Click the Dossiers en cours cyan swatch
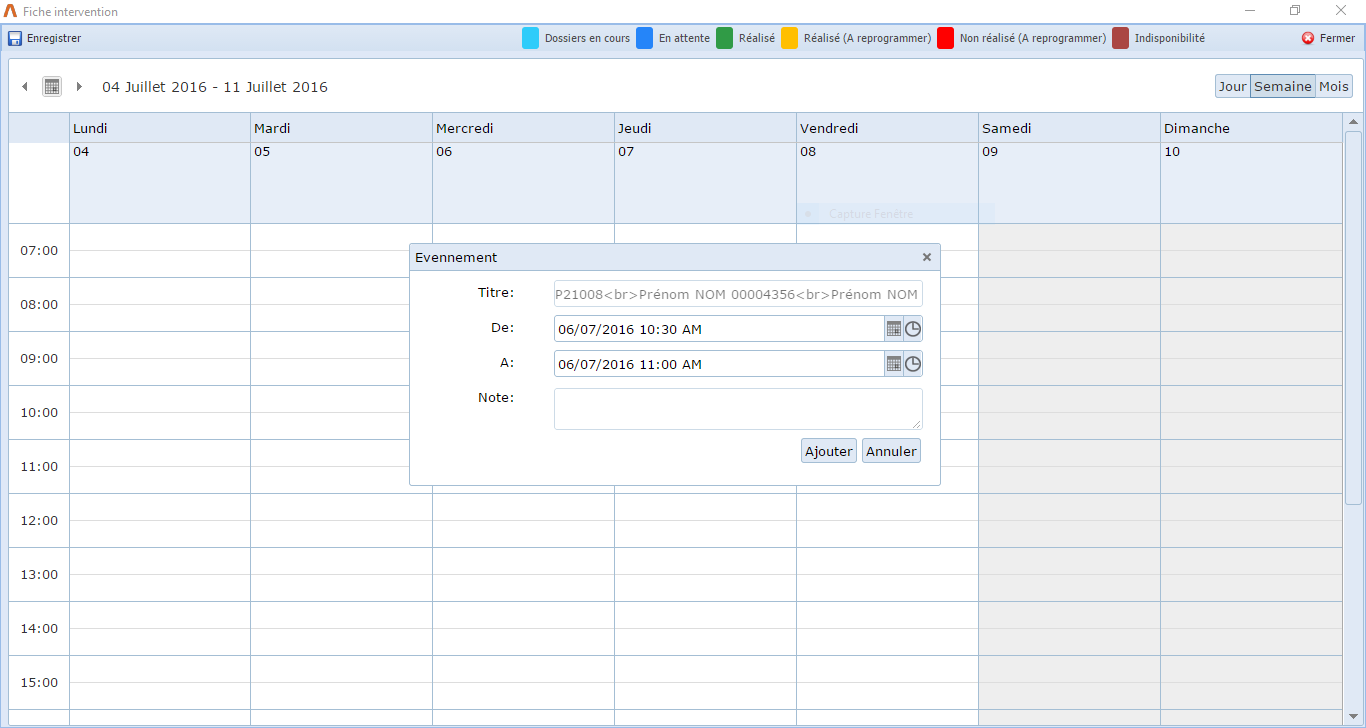The width and height of the screenshot is (1366, 728). 531,39
